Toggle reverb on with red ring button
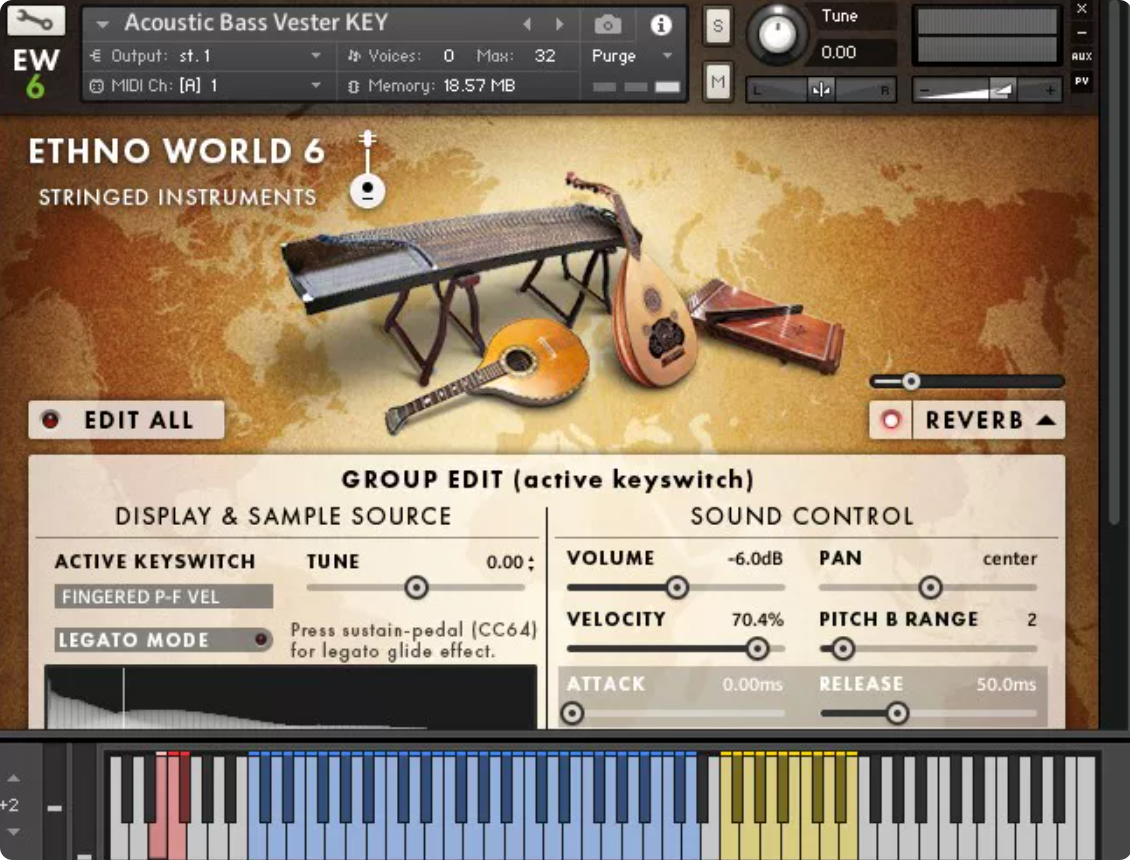The width and height of the screenshot is (1132, 860). tap(891, 420)
